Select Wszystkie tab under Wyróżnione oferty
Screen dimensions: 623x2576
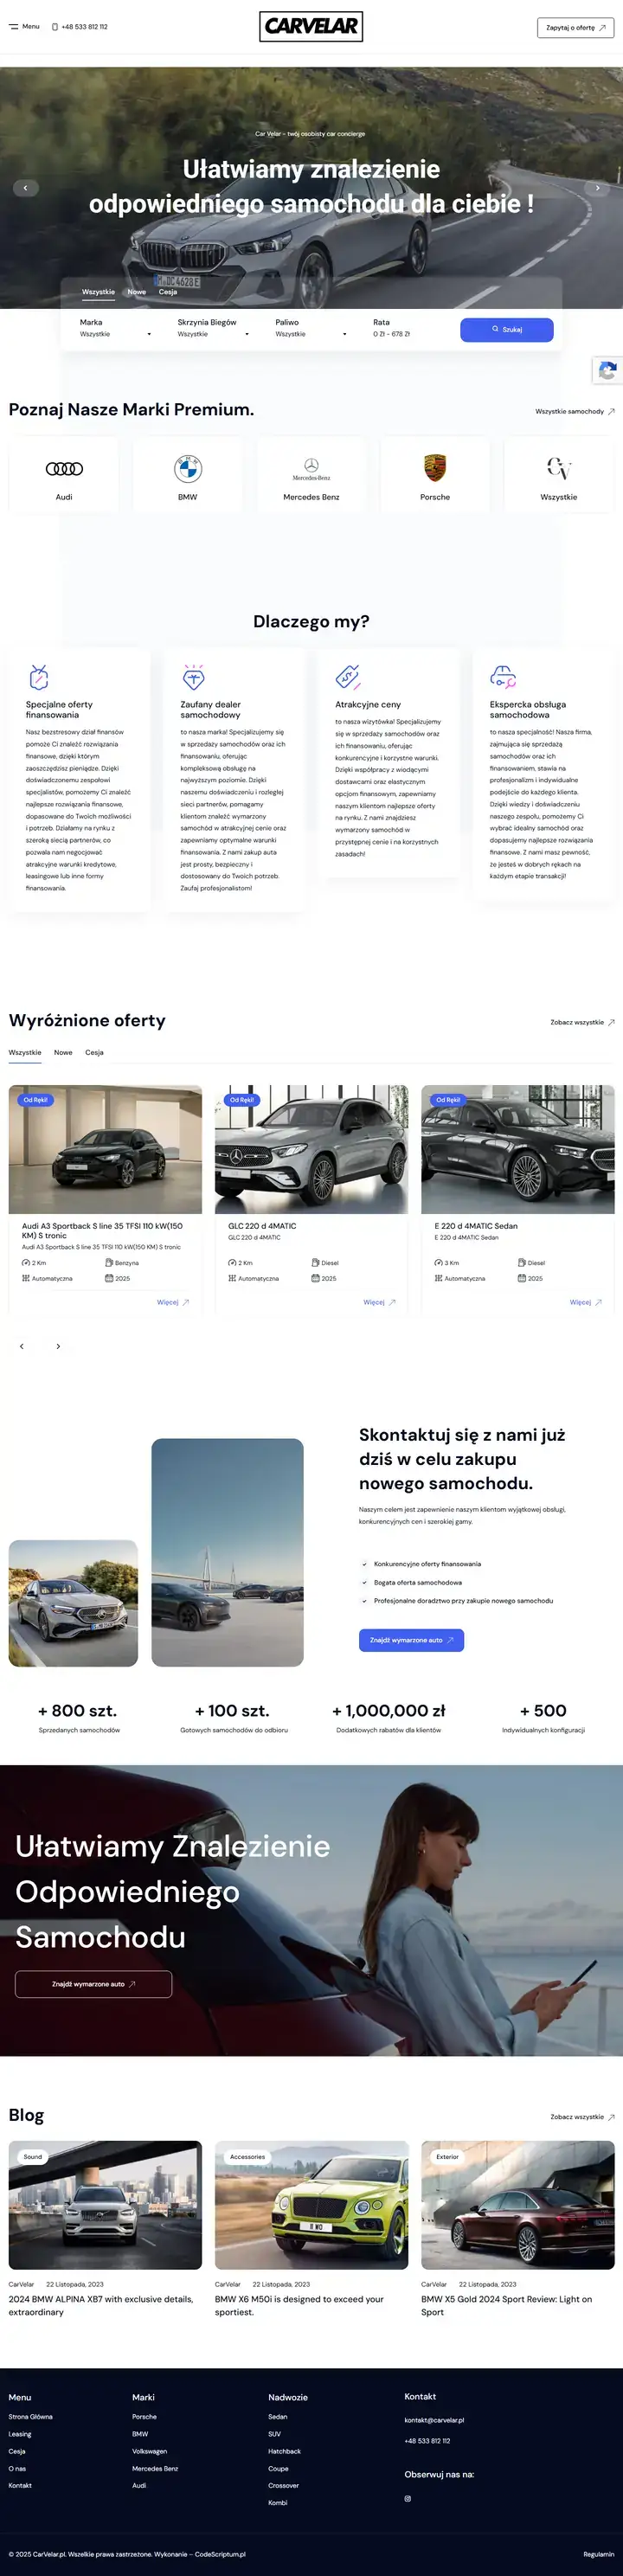tap(25, 1052)
